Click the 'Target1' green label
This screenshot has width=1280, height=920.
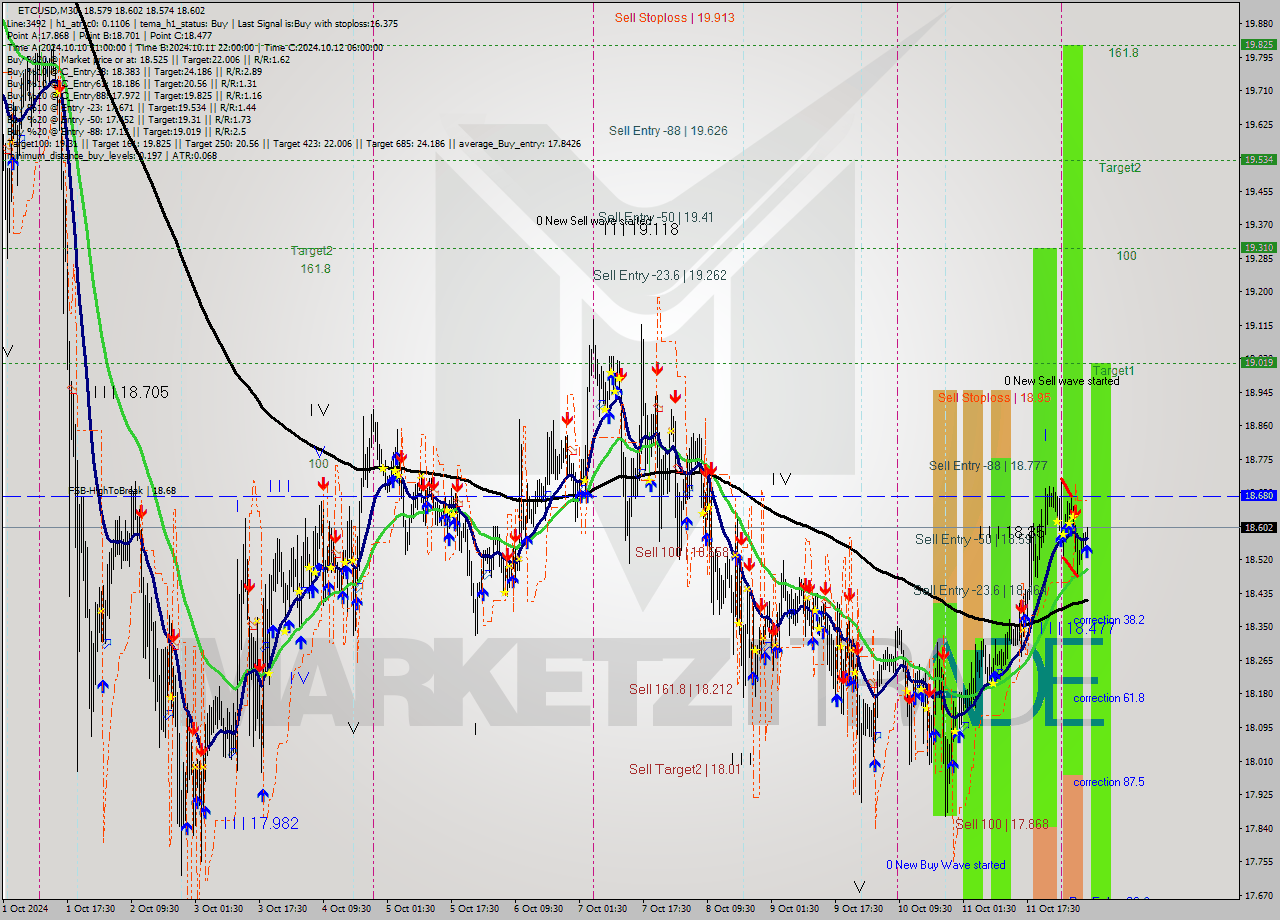point(1113,370)
